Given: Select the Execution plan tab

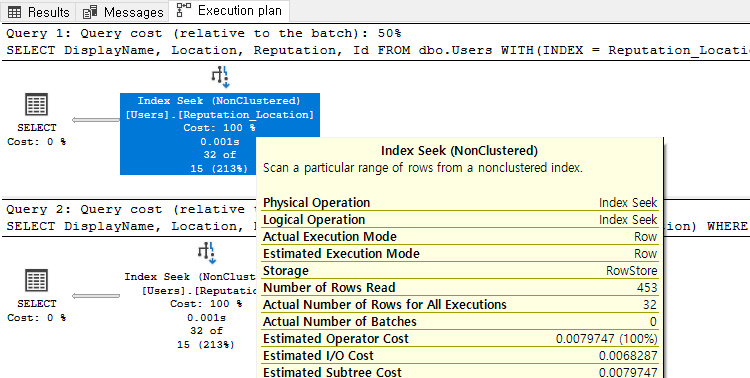Looking at the screenshot, I should [x=229, y=11].
